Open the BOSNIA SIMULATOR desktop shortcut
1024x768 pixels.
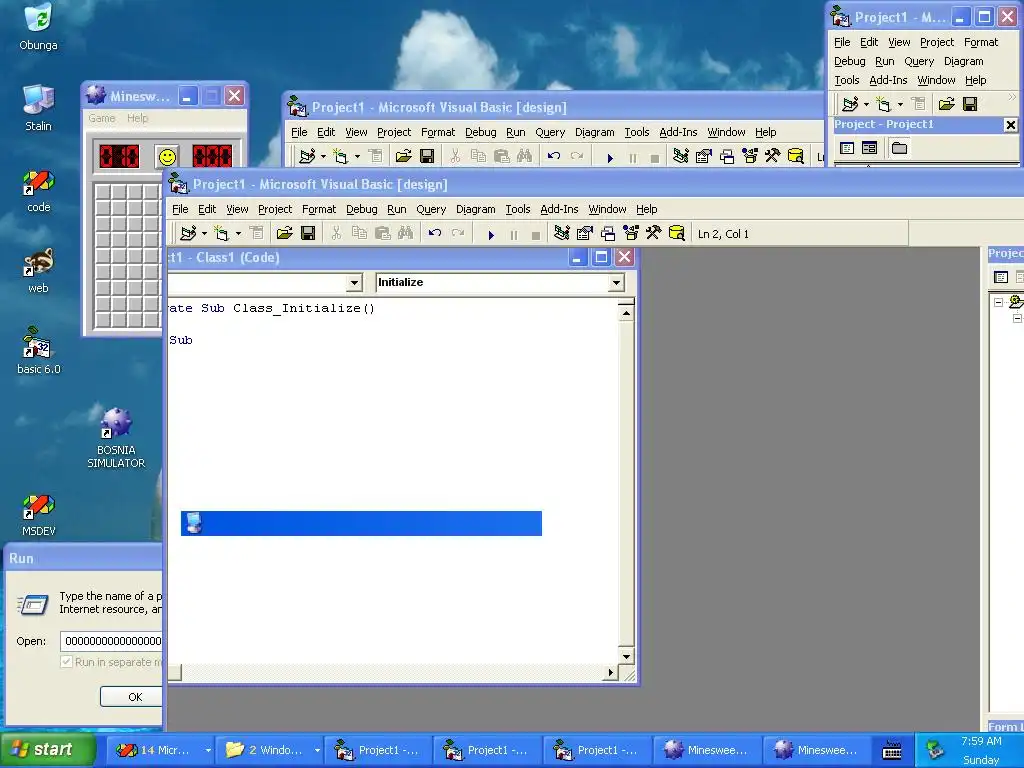tap(116, 438)
